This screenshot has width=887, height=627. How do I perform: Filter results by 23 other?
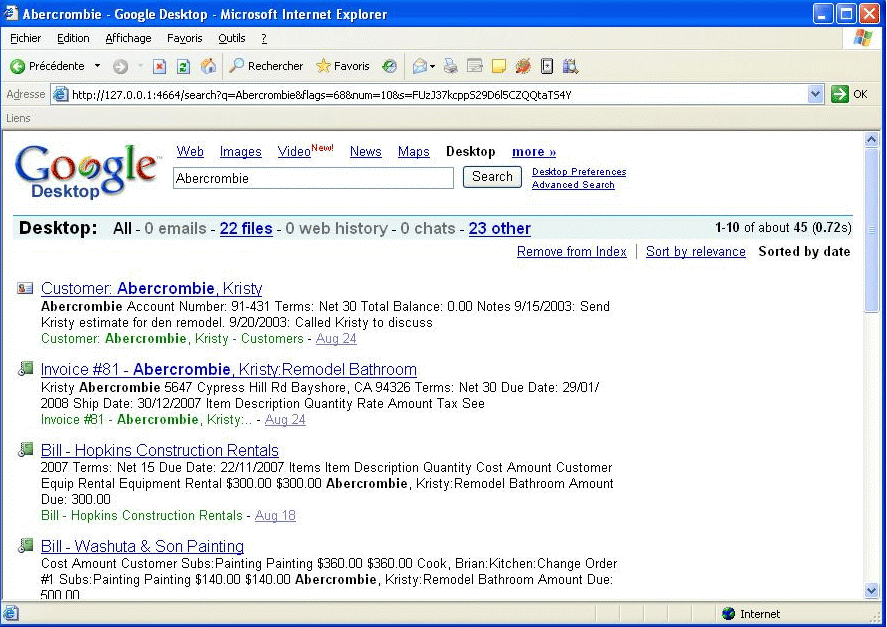(x=500, y=228)
